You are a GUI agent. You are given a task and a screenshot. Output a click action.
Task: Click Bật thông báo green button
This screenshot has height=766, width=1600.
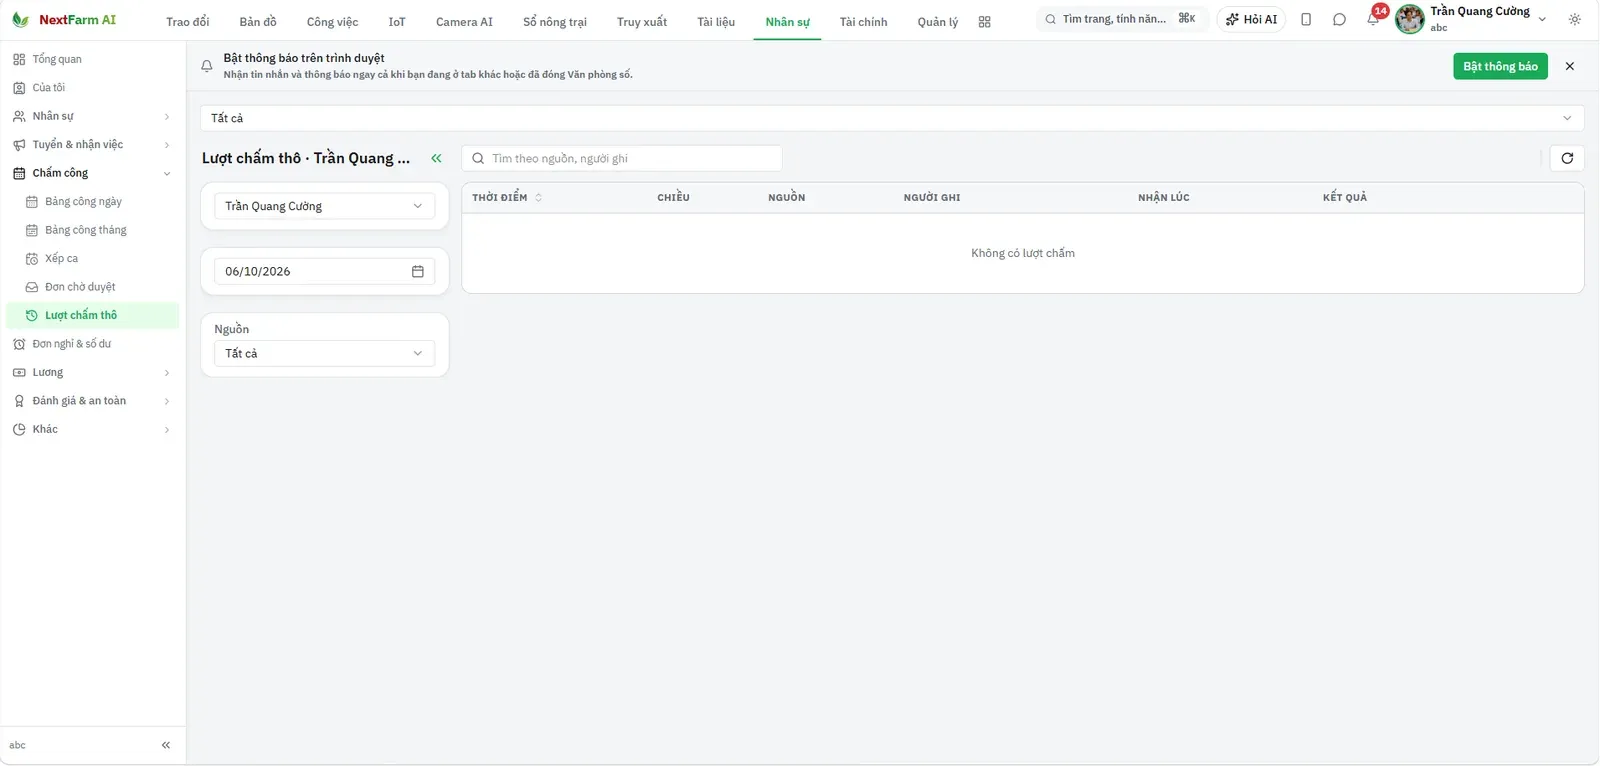(1500, 66)
